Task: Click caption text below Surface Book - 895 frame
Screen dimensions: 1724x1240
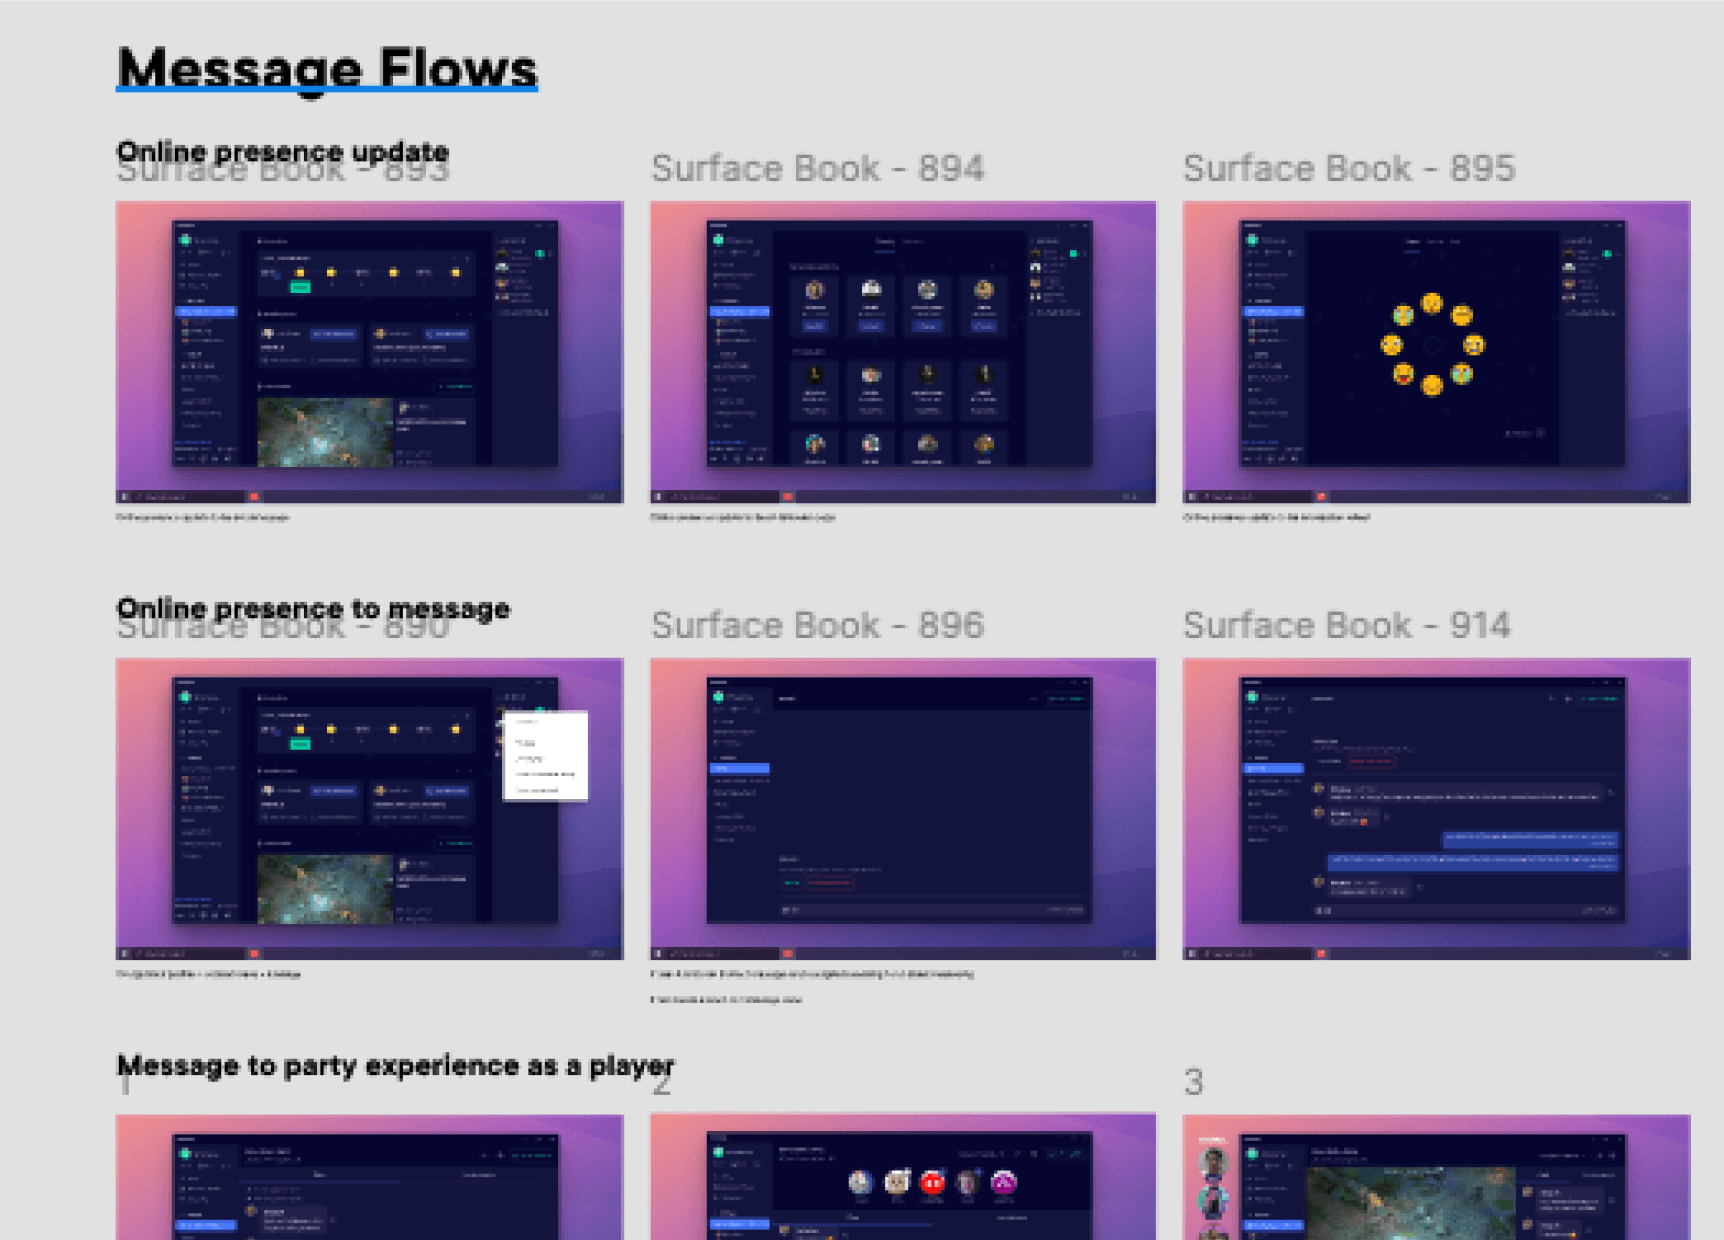Action: (x=1276, y=517)
